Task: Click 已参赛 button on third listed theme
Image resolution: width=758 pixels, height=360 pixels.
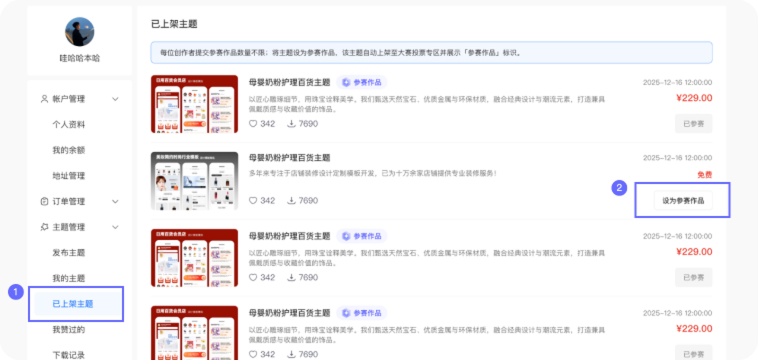Action: point(694,277)
